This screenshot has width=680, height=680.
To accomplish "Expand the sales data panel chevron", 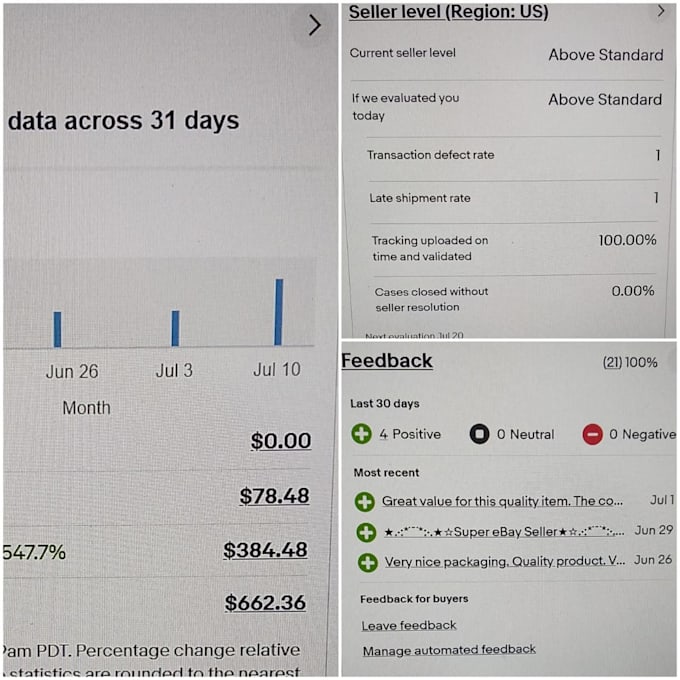I will coord(314,25).
